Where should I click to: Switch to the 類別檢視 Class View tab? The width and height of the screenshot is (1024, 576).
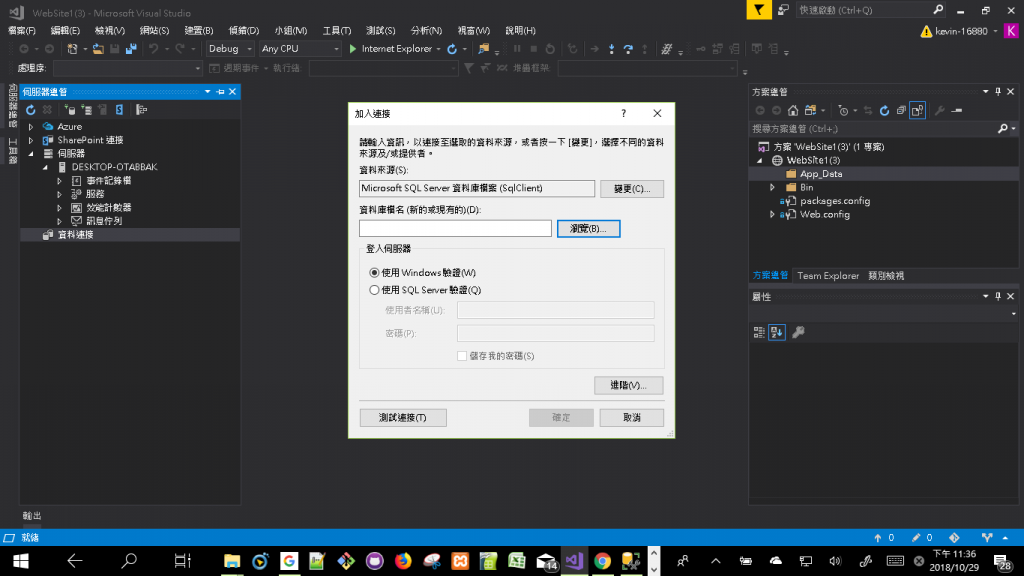coord(886,276)
